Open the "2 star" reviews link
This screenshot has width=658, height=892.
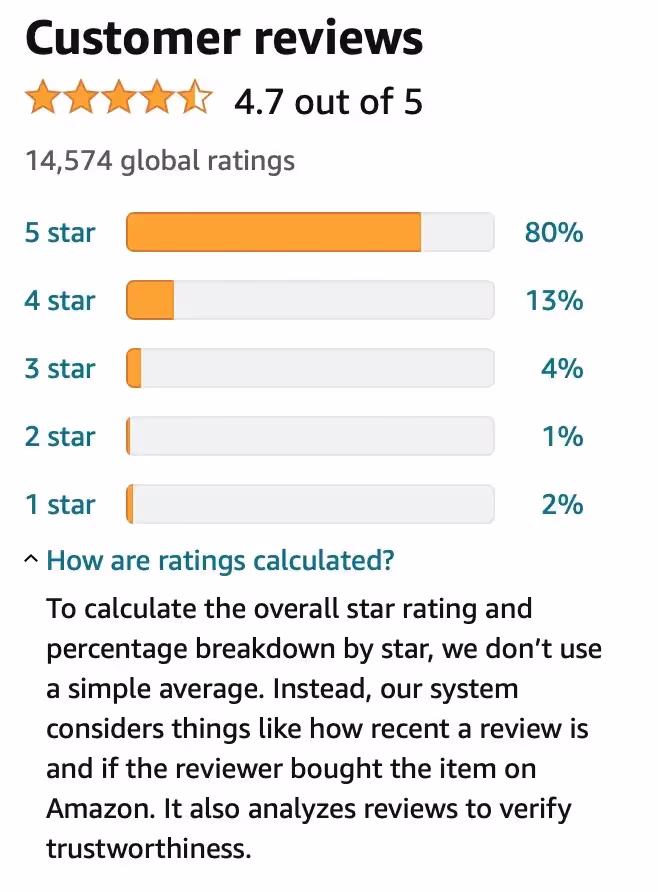click(x=60, y=437)
